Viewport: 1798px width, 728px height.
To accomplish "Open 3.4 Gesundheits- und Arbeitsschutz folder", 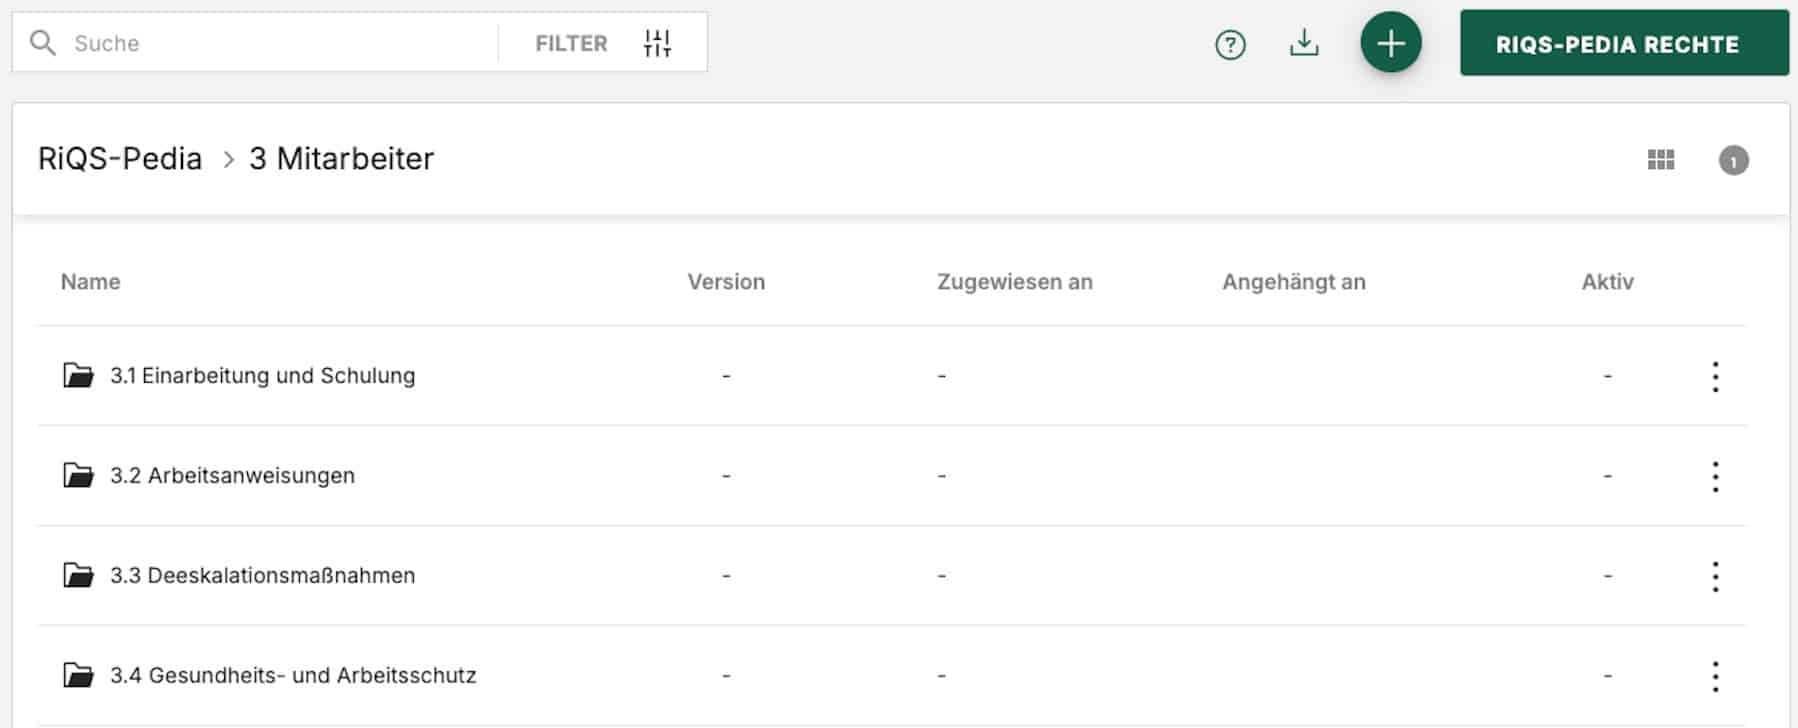I will point(293,675).
